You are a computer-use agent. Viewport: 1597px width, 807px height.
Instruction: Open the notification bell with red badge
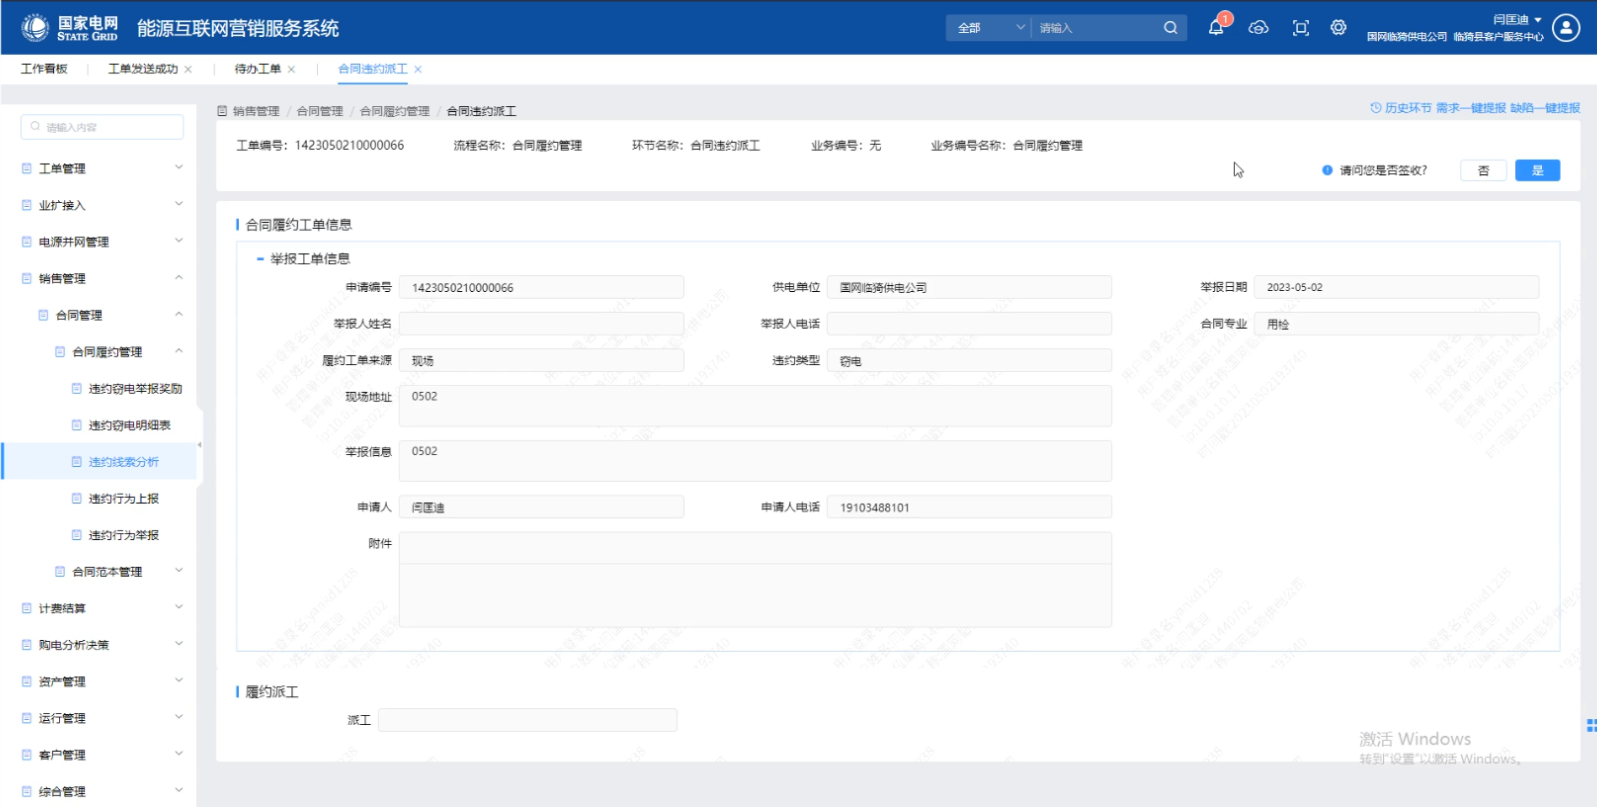click(x=1216, y=28)
